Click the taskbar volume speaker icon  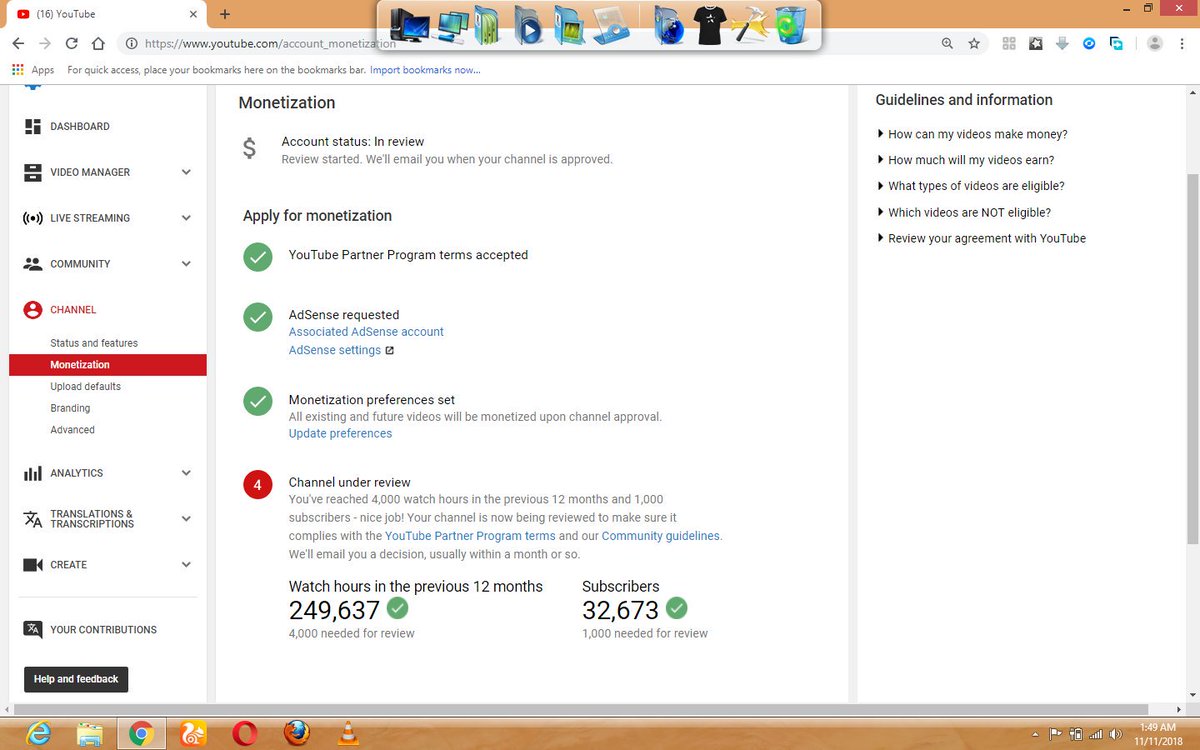[1114, 735]
